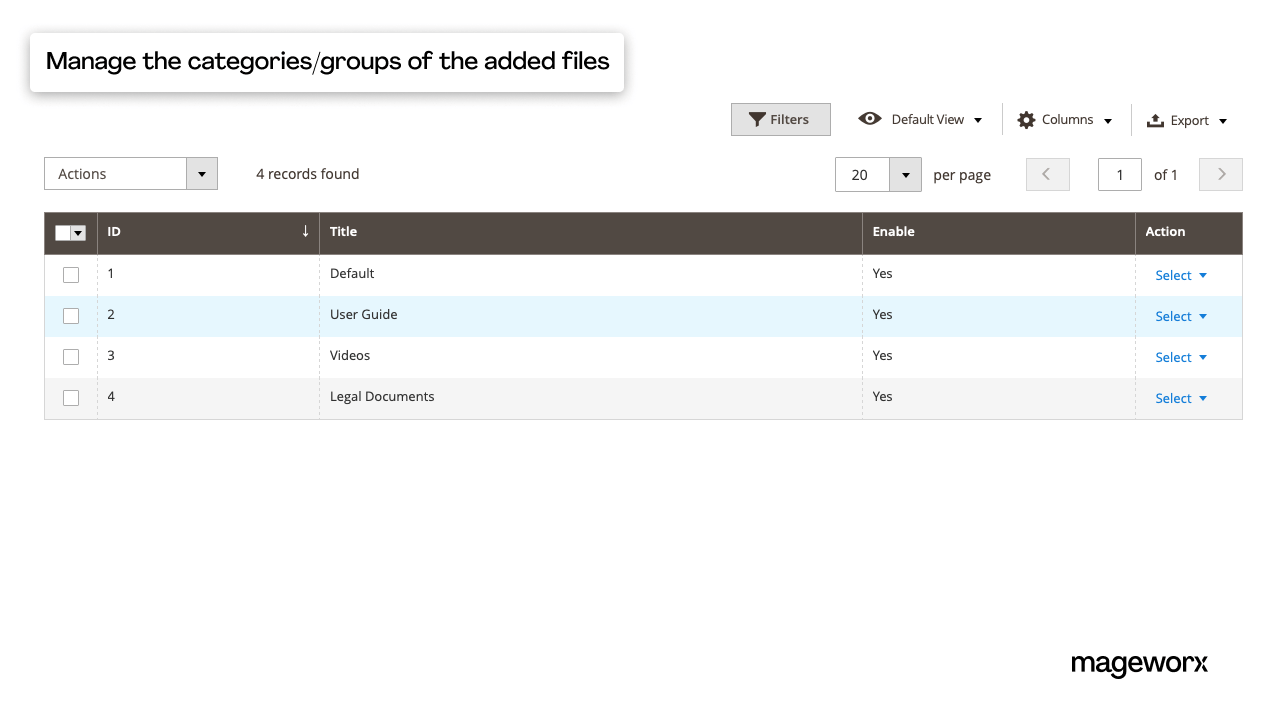Click inside the page number field
The width and height of the screenshot is (1288, 728).
(1119, 174)
